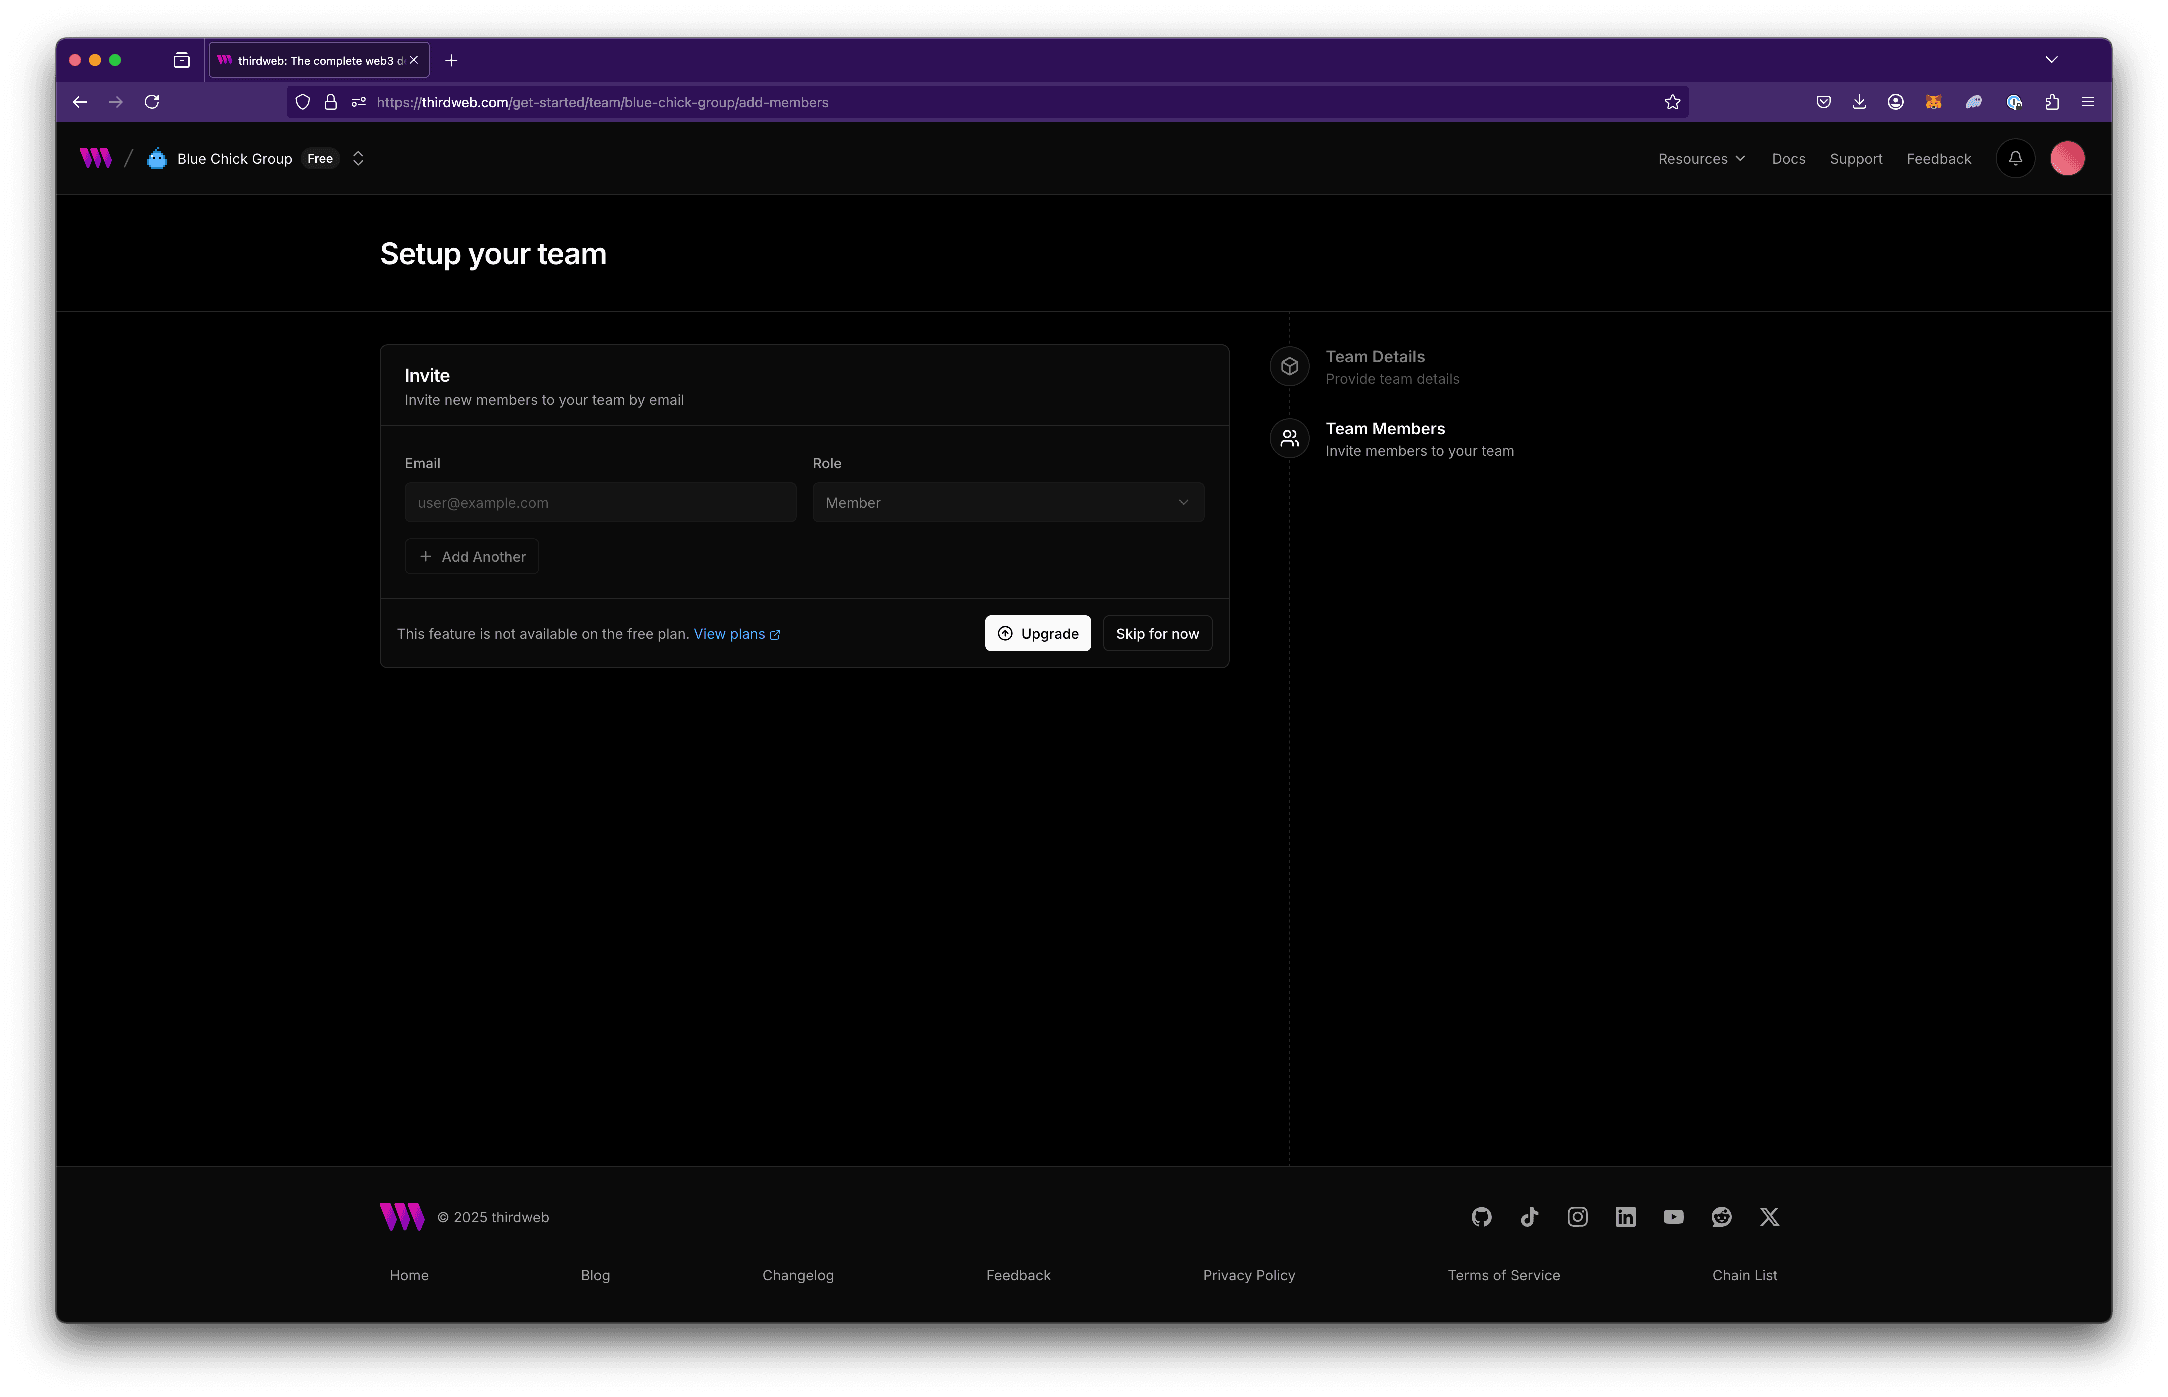Click the Skip for now button

click(x=1157, y=634)
